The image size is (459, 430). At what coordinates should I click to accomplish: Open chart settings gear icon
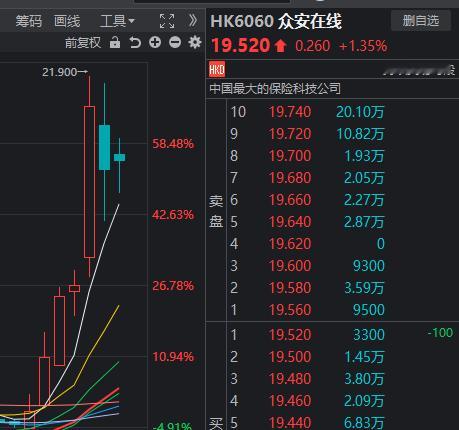195,42
